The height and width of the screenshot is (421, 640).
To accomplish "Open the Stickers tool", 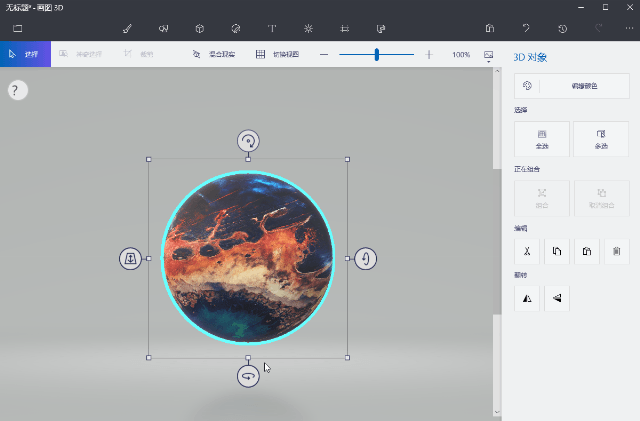I will [236, 28].
